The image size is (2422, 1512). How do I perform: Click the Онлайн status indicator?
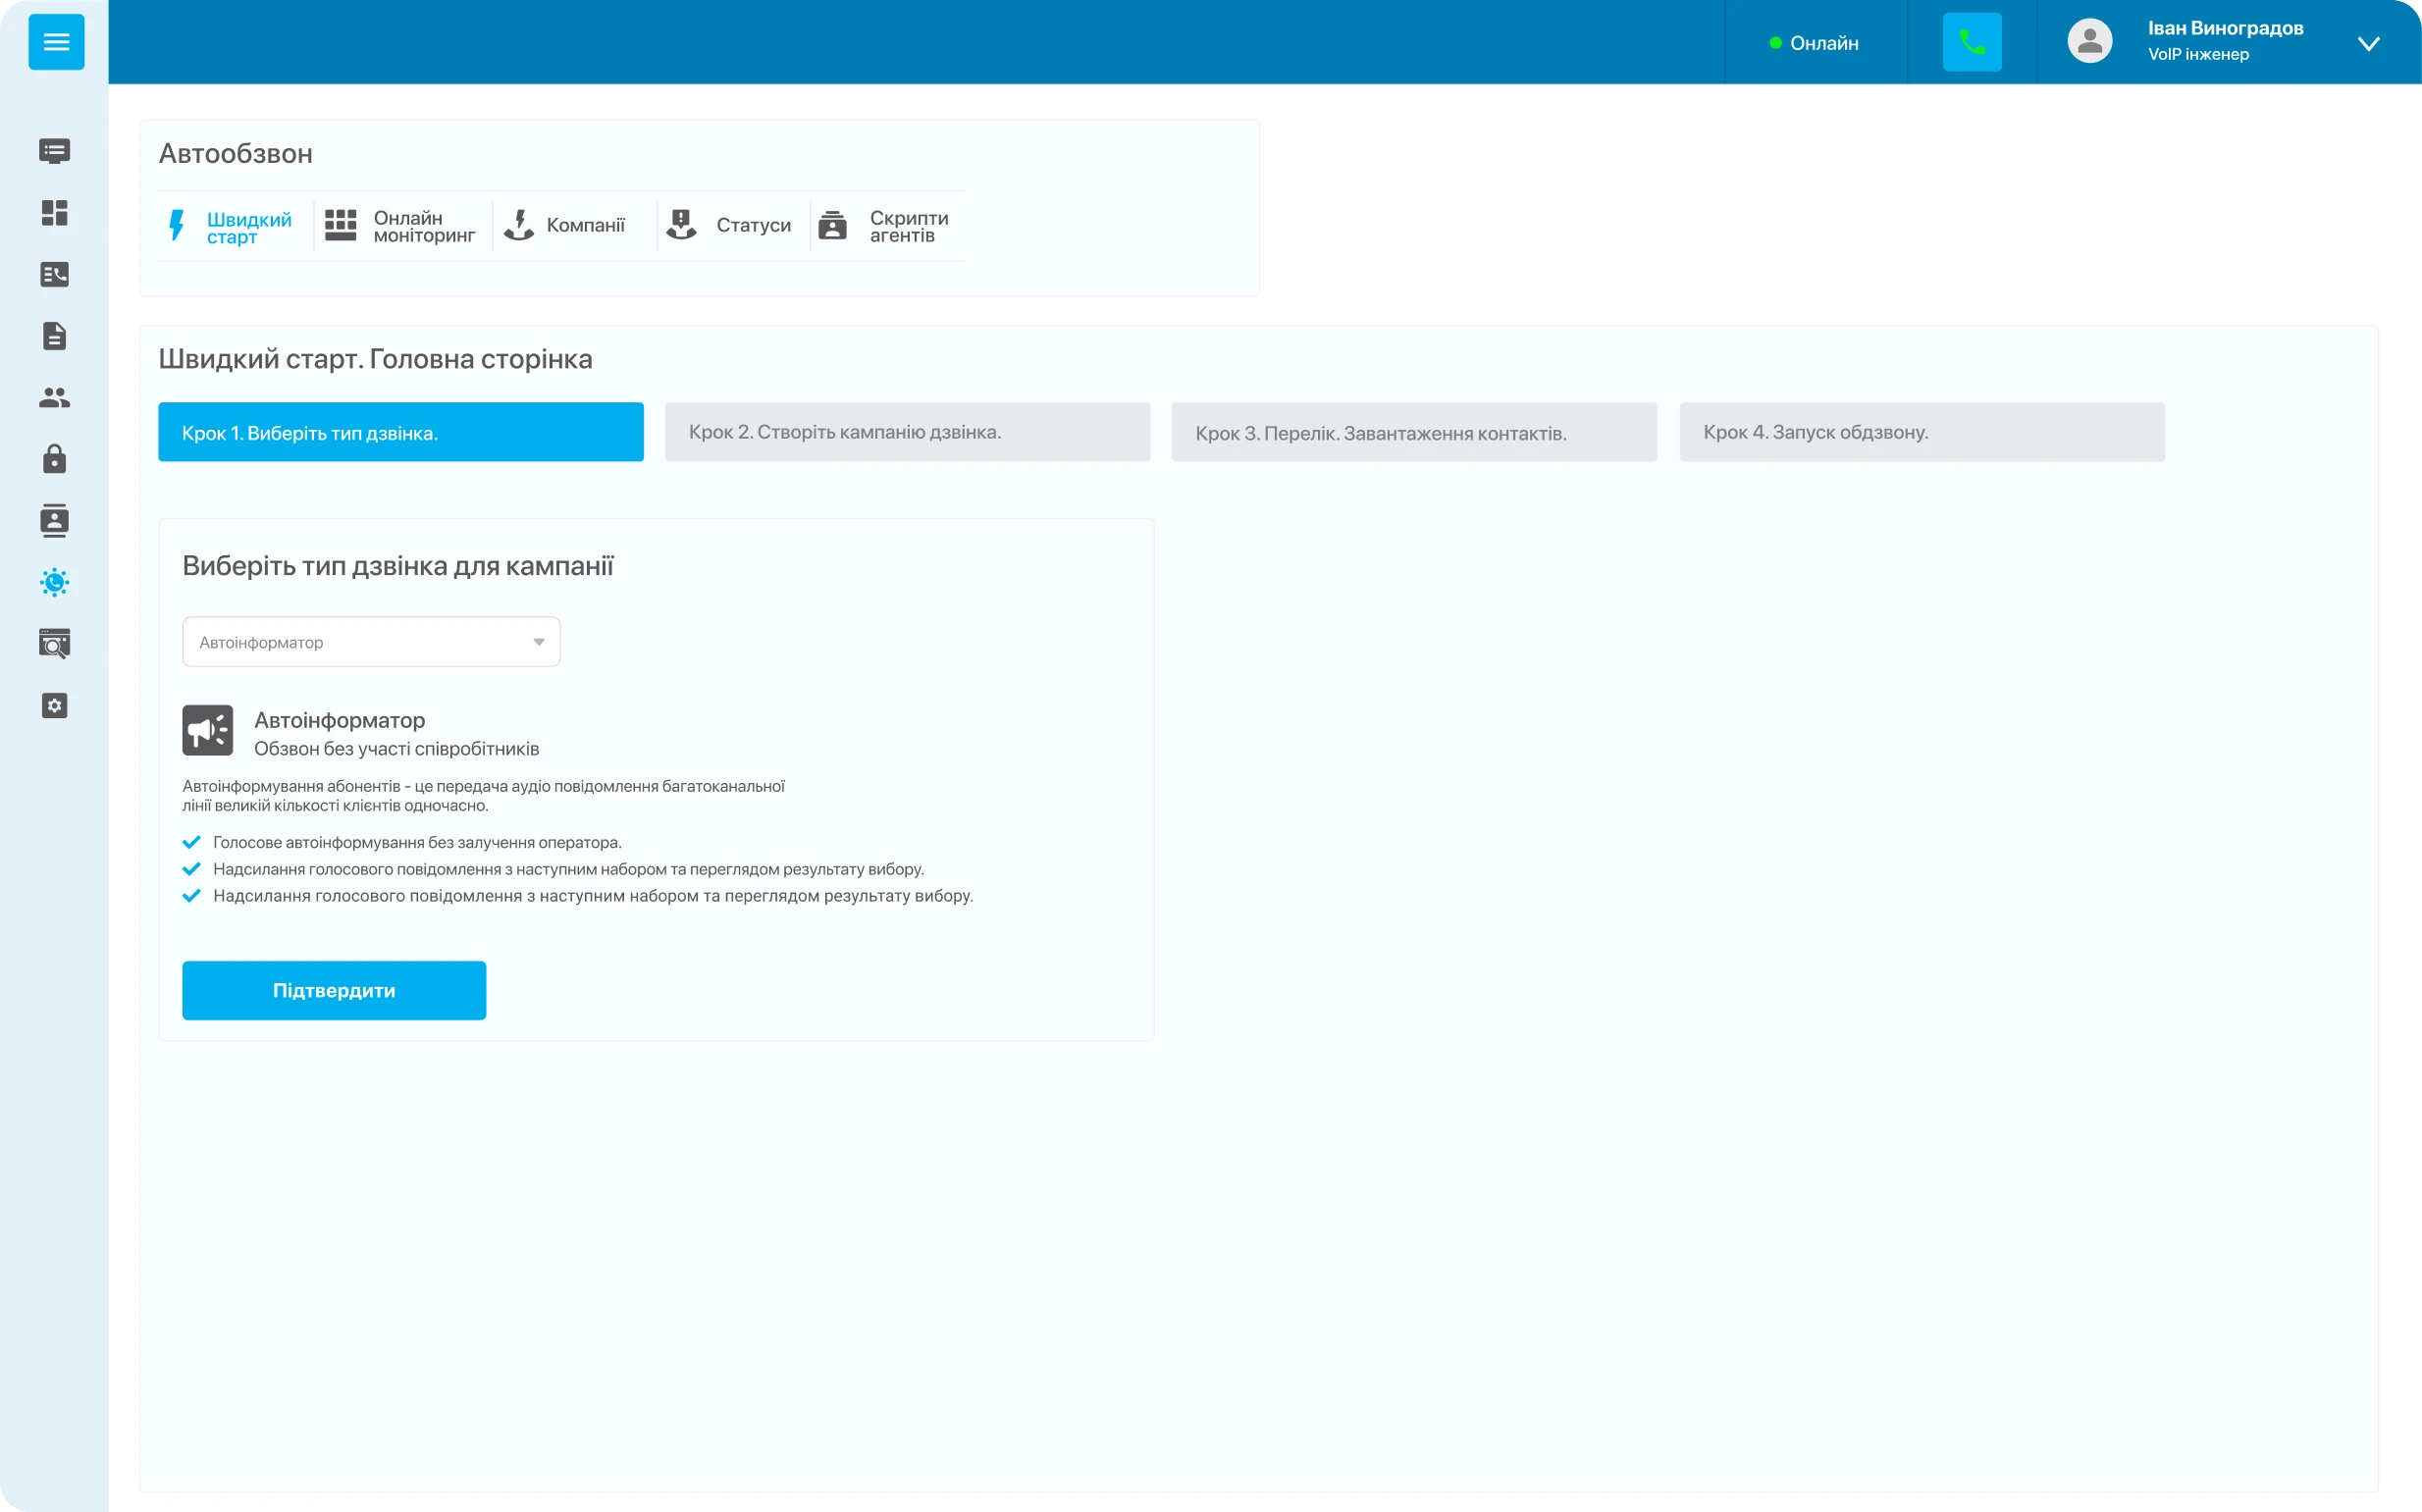click(1815, 43)
